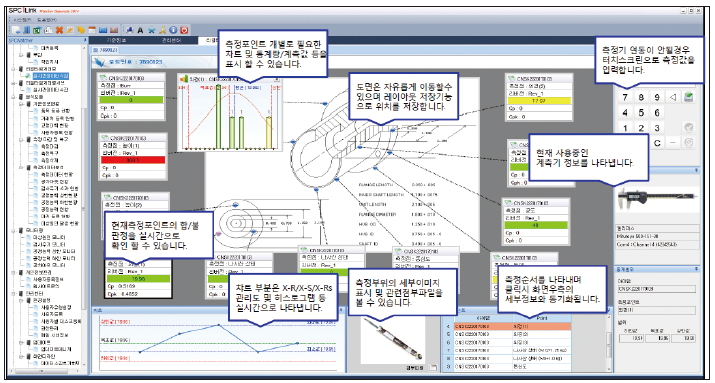The height and width of the screenshot is (383, 715).
Task: Collapse the 모니터링 tree node
Action: tap(14, 230)
